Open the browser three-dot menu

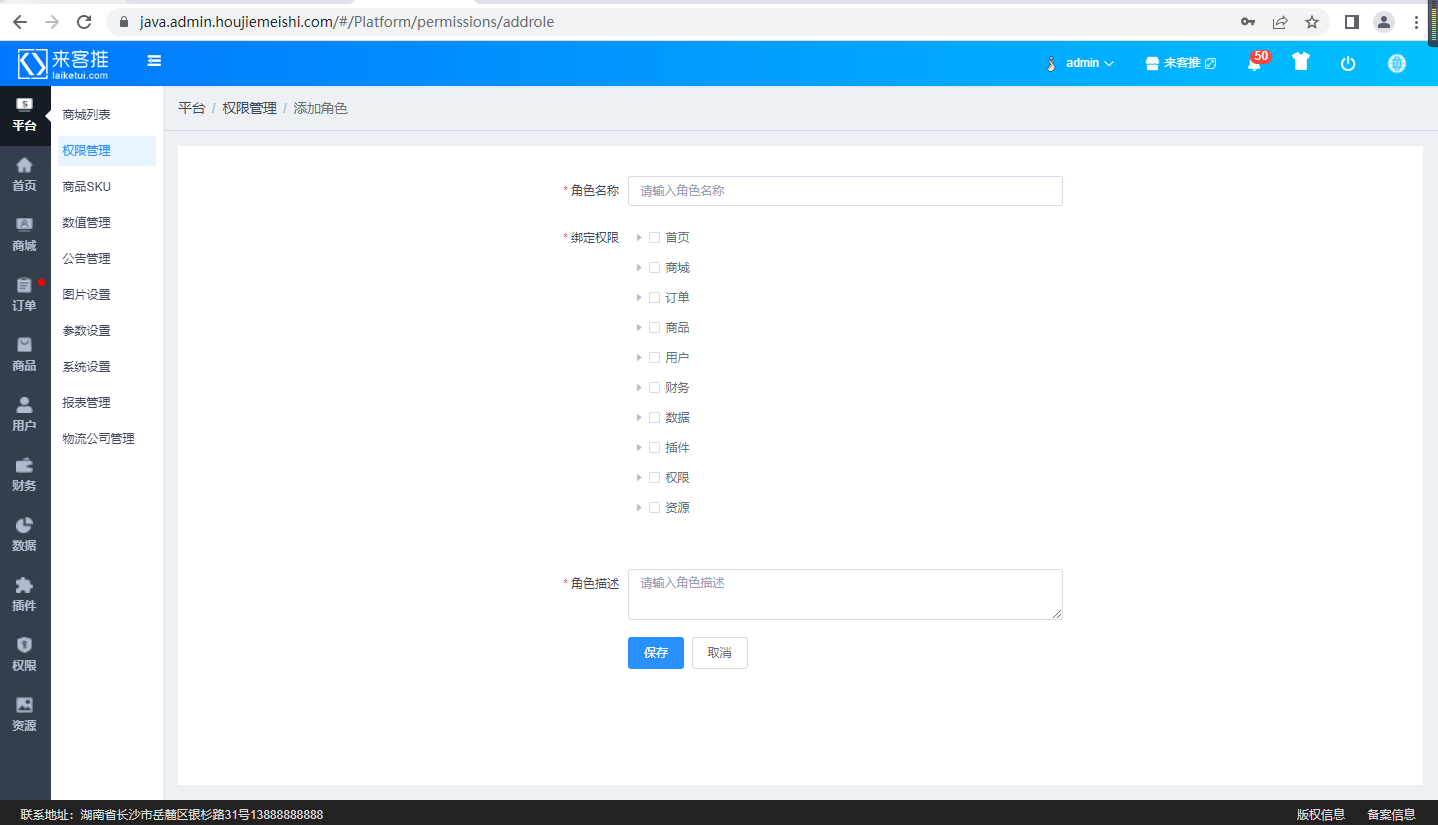click(1416, 21)
